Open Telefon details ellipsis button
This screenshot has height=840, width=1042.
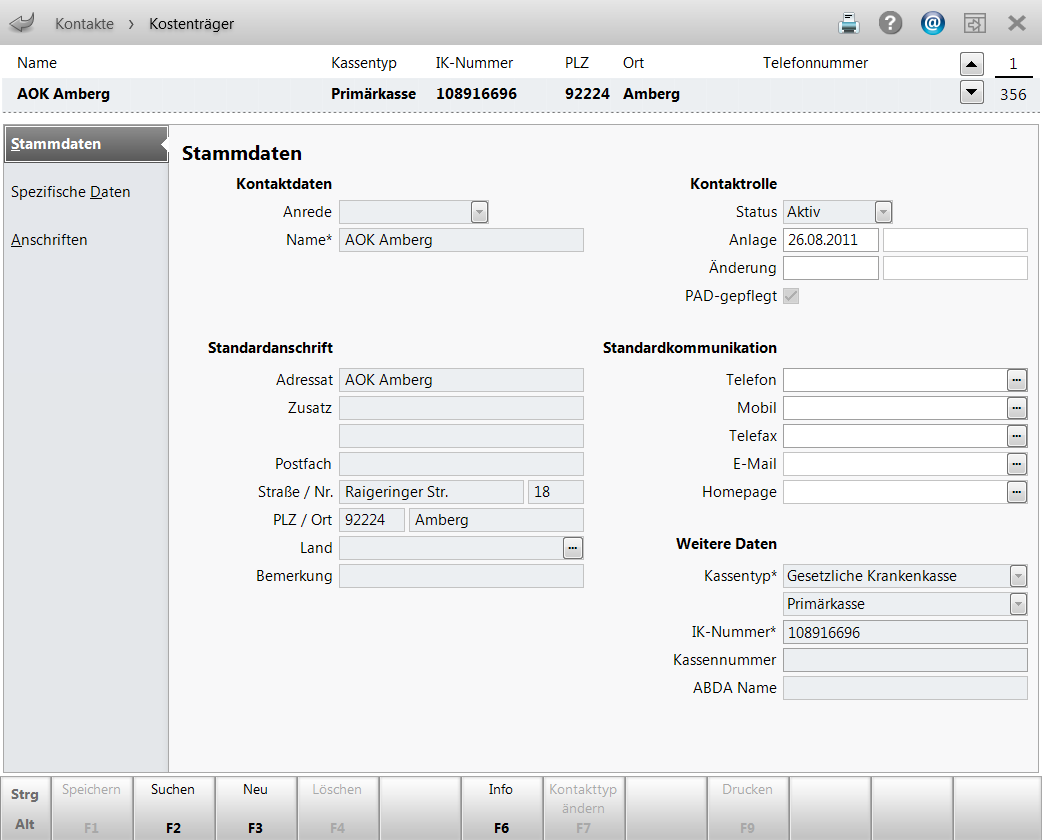coord(1017,380)
